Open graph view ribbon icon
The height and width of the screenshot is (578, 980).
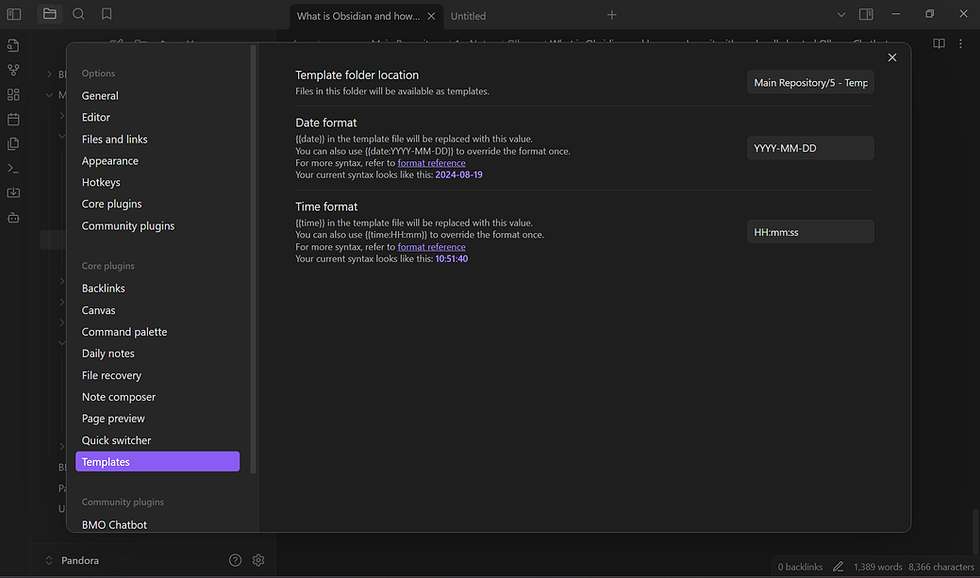[x=13, y=70]
